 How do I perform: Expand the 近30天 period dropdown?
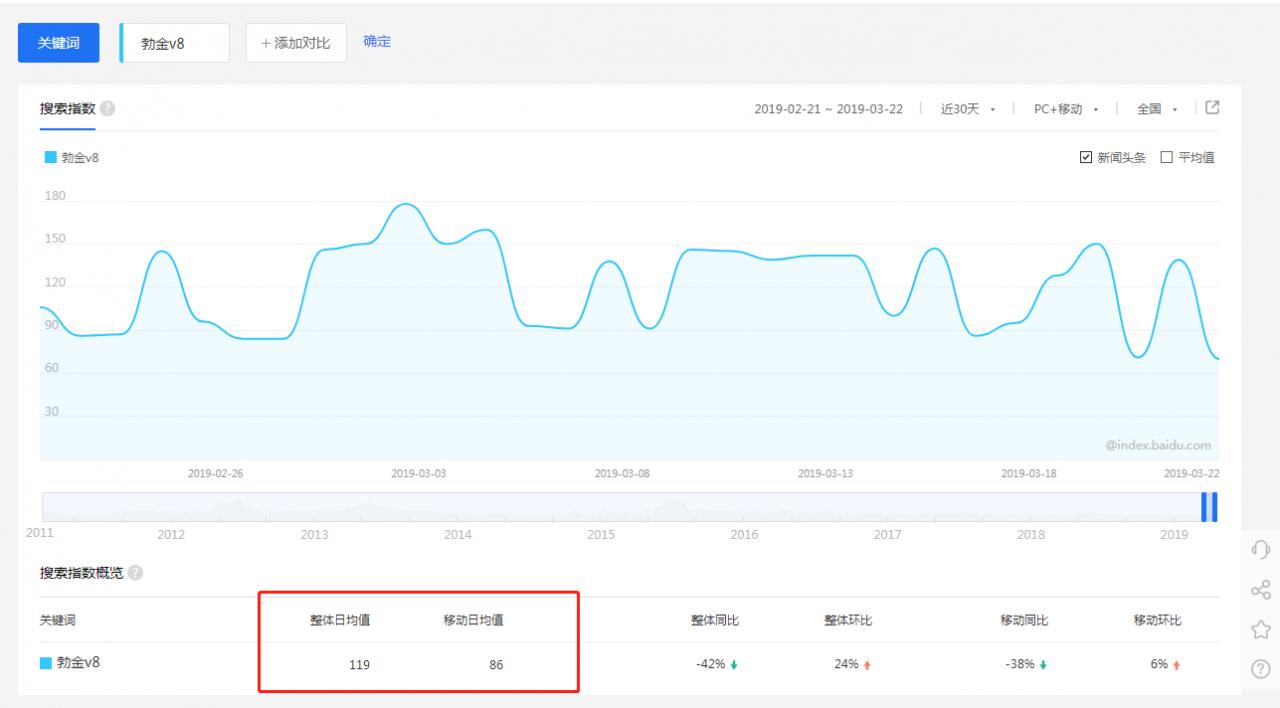coord(969,109)
